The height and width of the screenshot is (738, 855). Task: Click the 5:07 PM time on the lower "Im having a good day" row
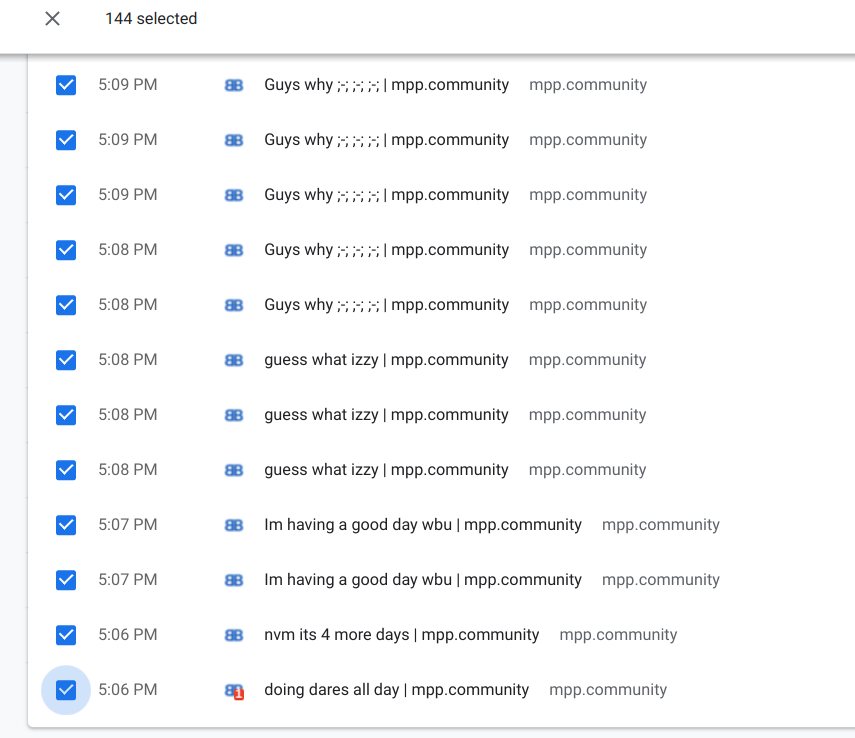(x=128, y=580)
